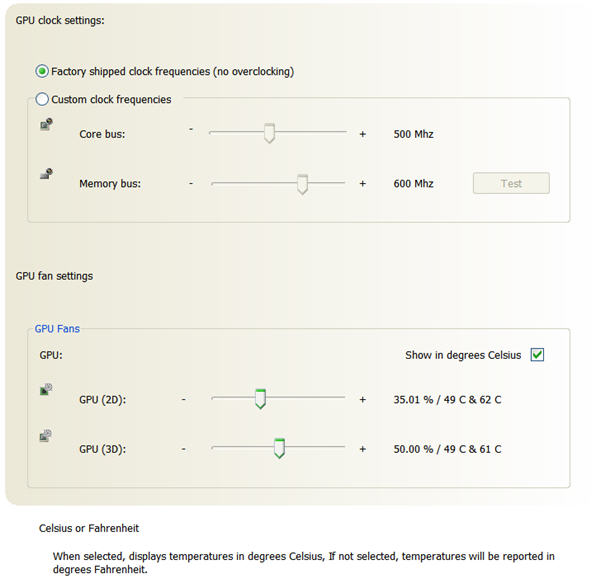Uncheck Show in degrees Celsius checkbox

point(537,355)
